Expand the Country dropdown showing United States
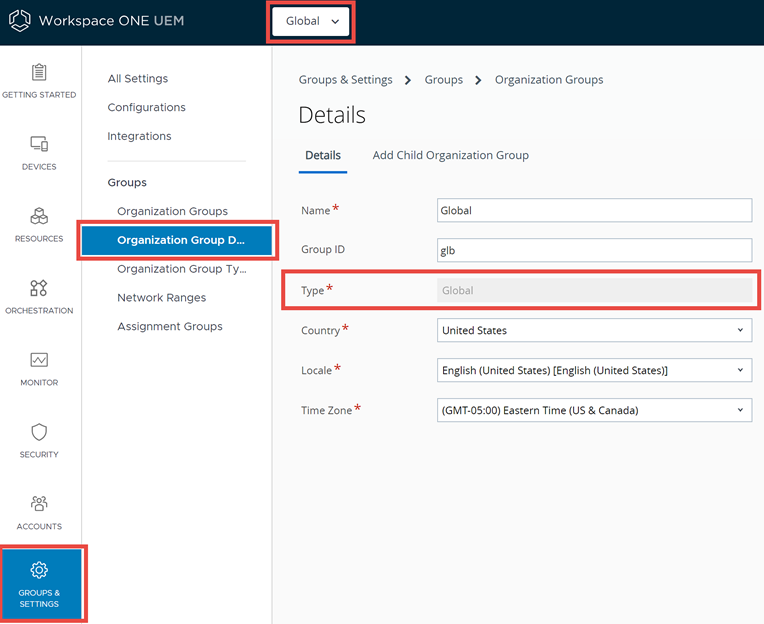Screen dimensions: 764x624 pos(594,330)
